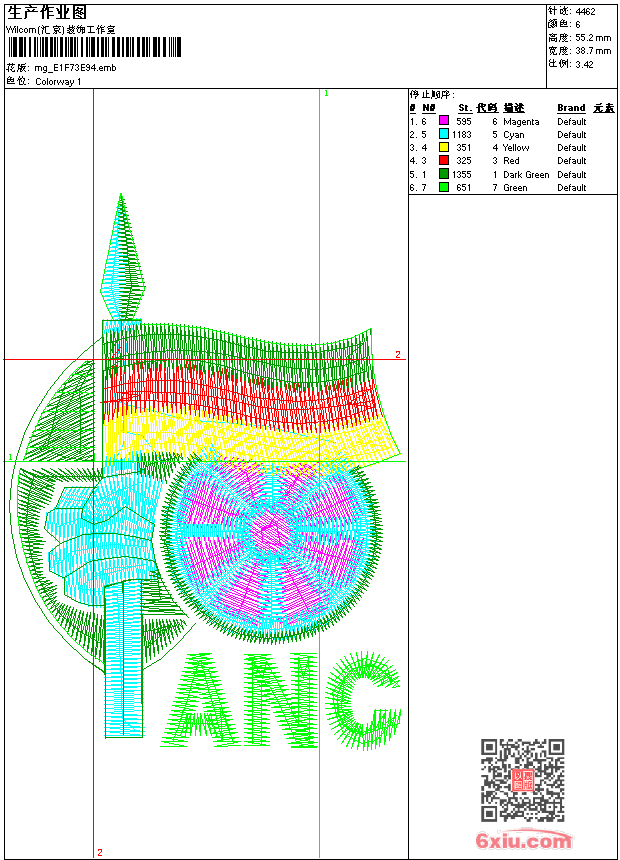
Task: Click the QR code image
Action: point(523,780)
